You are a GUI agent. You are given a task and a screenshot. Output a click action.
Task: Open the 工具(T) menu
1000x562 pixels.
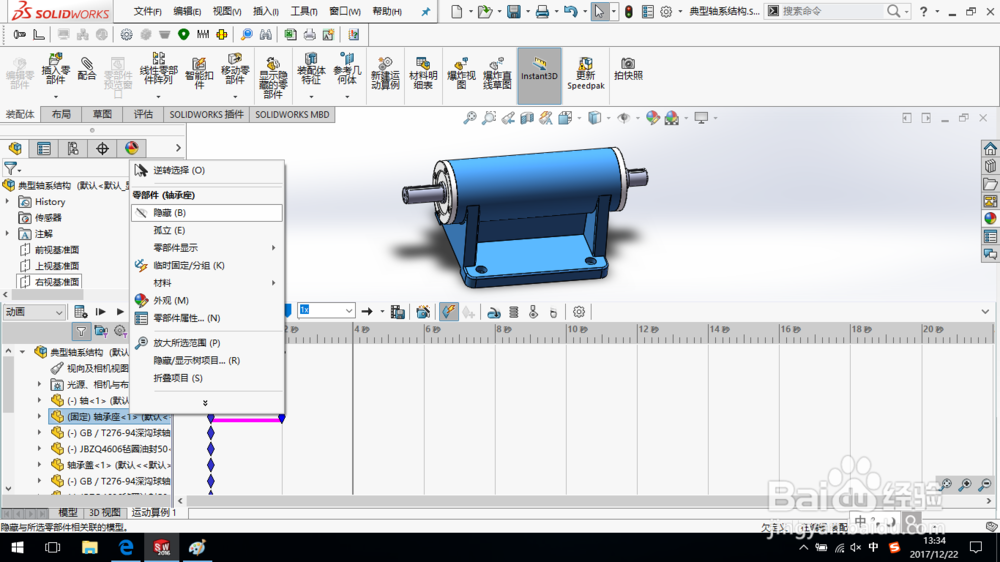(x=304, y=11)
